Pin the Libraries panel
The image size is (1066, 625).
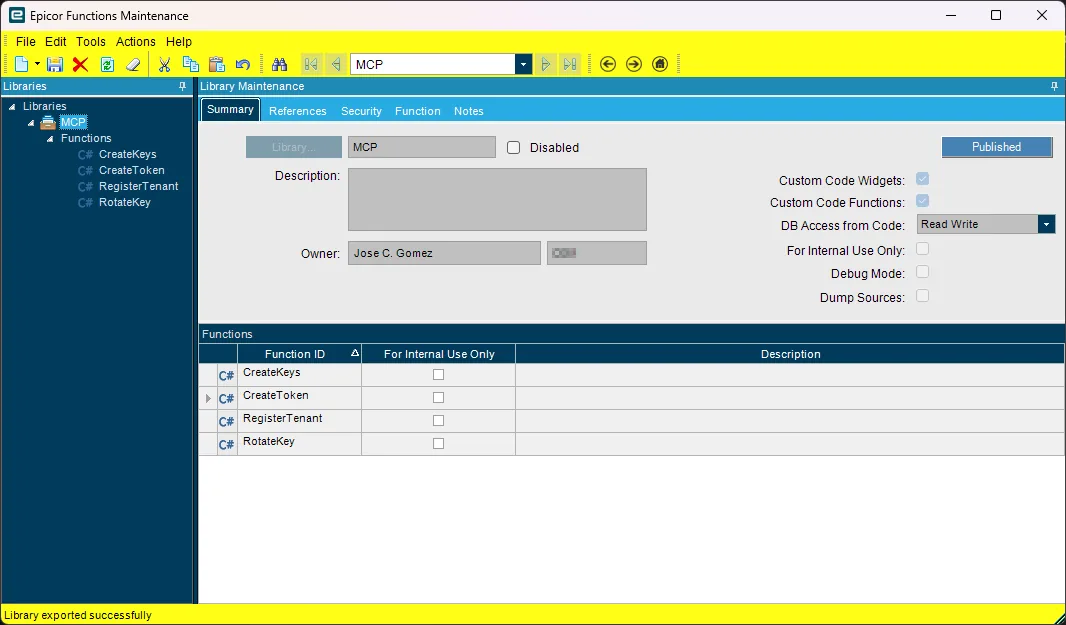click(182, 86)
